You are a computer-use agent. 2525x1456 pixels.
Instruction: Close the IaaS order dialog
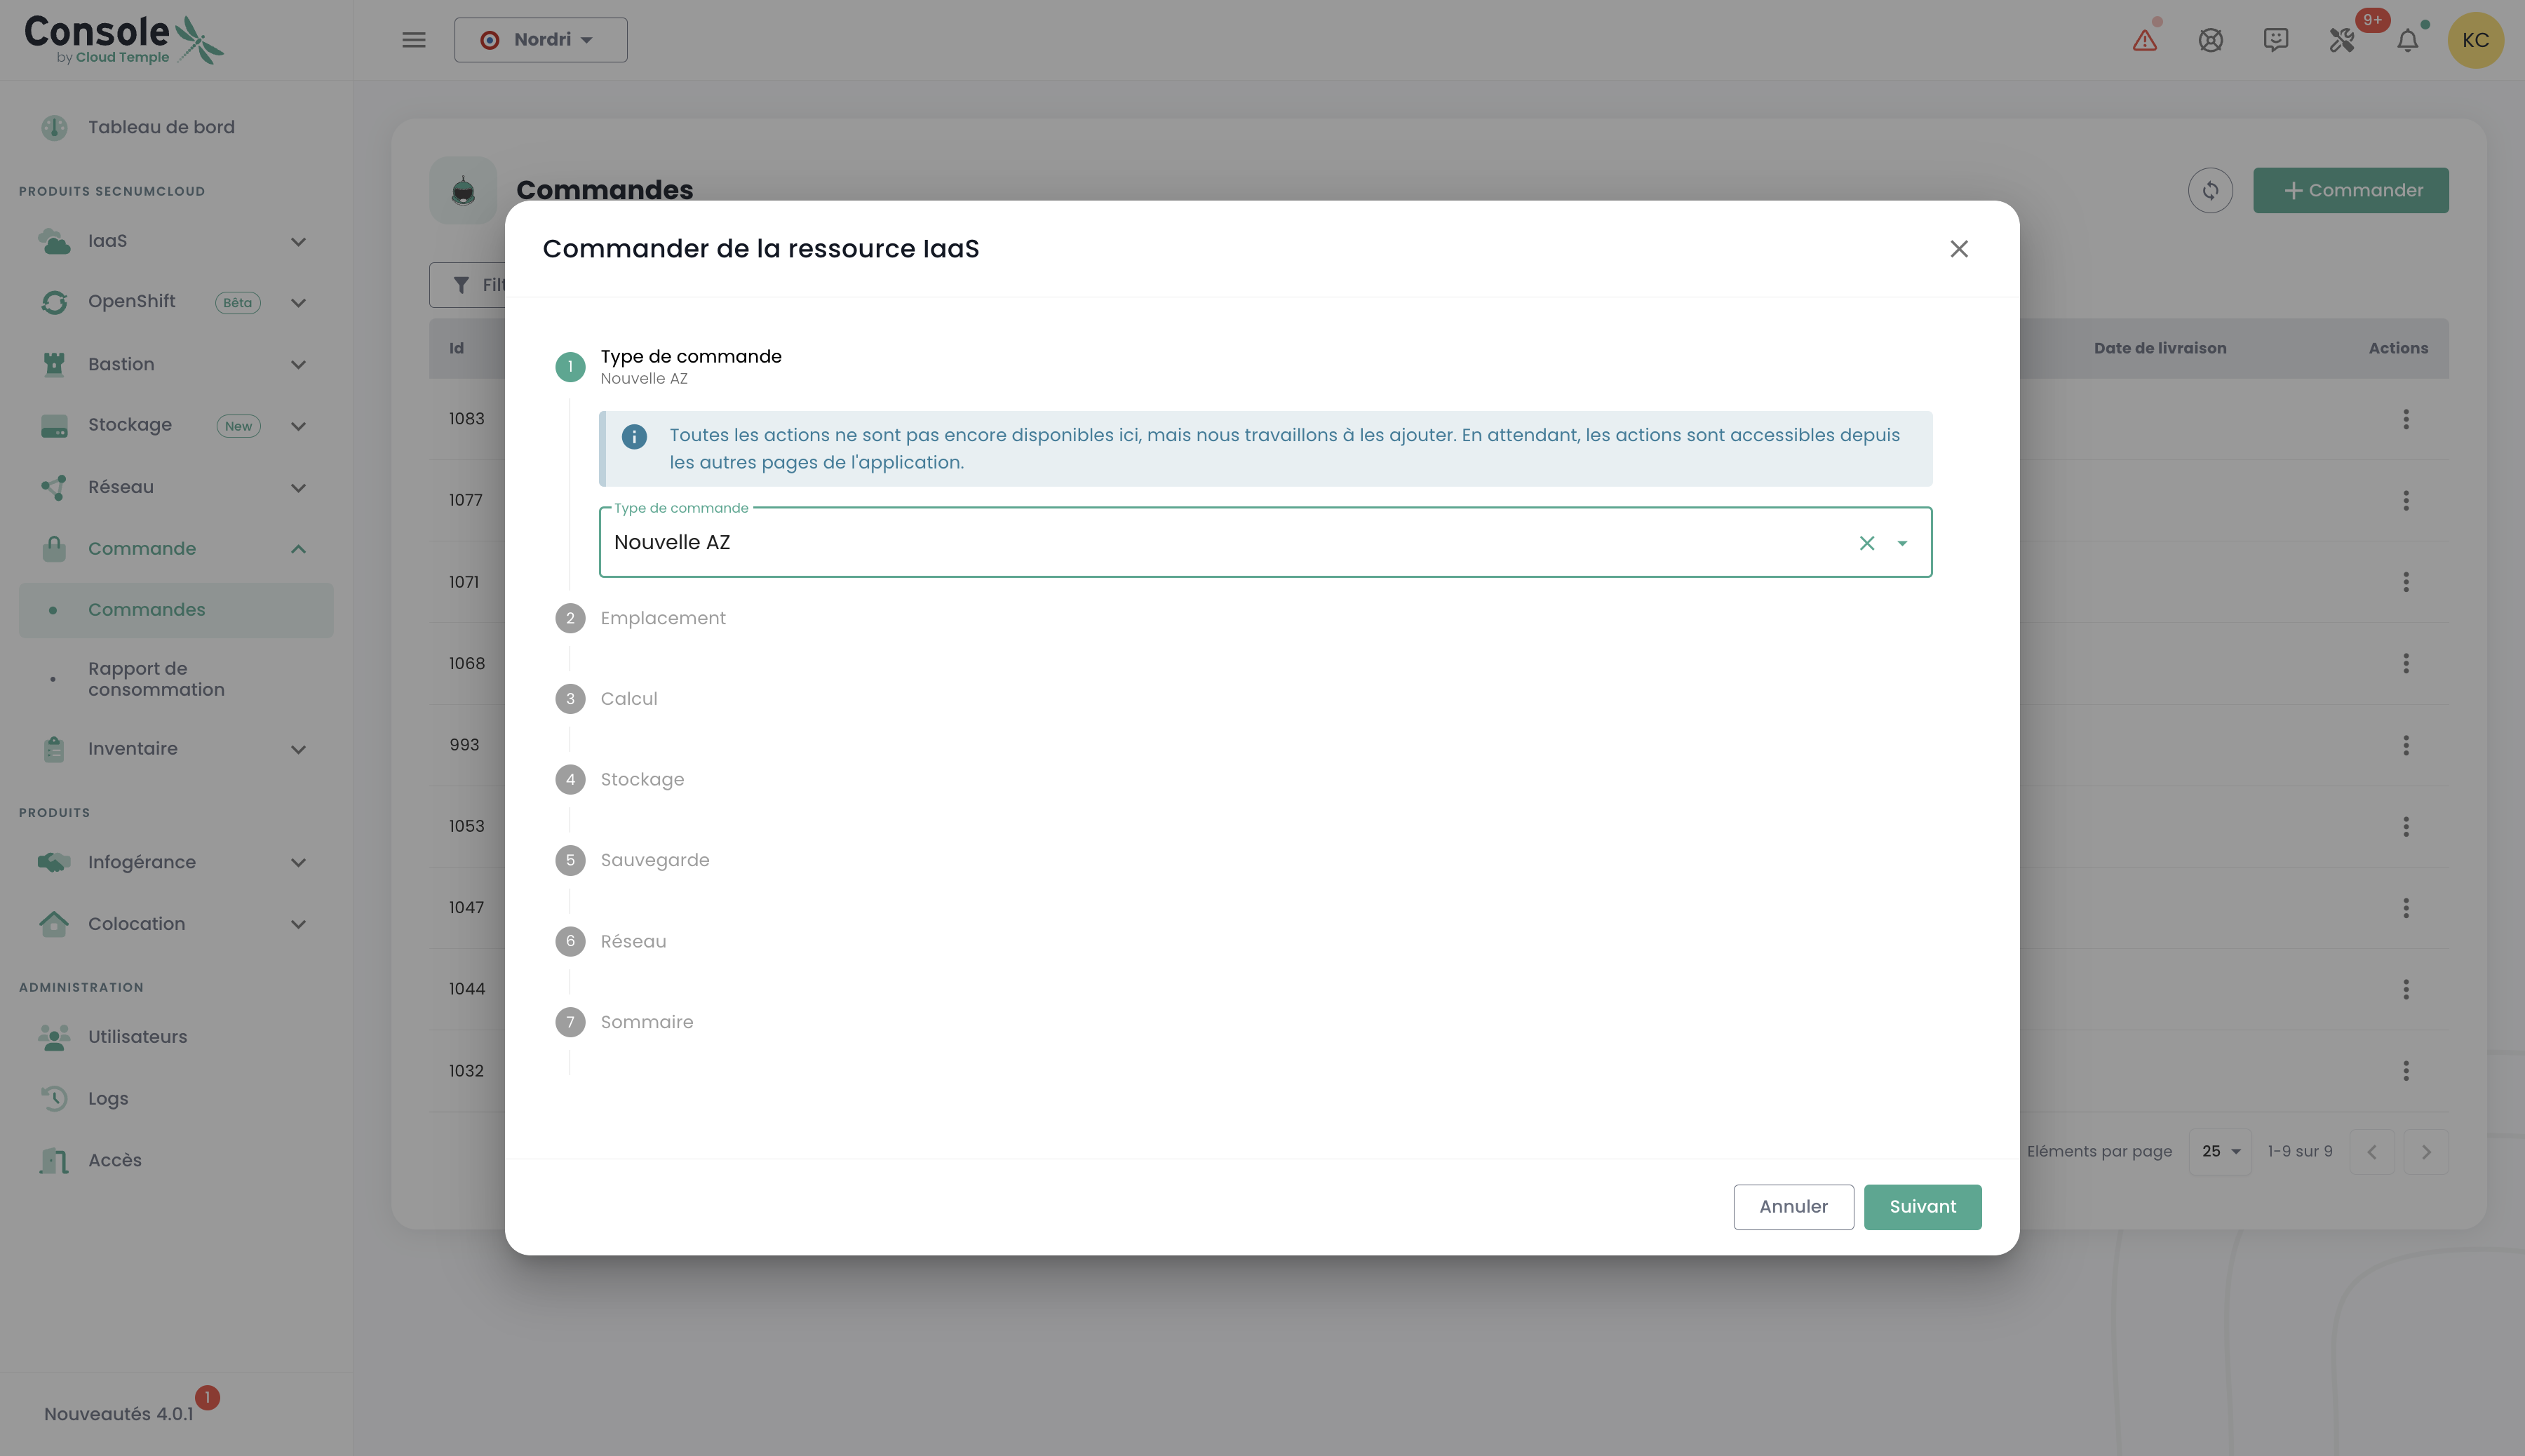[1958, 249]
